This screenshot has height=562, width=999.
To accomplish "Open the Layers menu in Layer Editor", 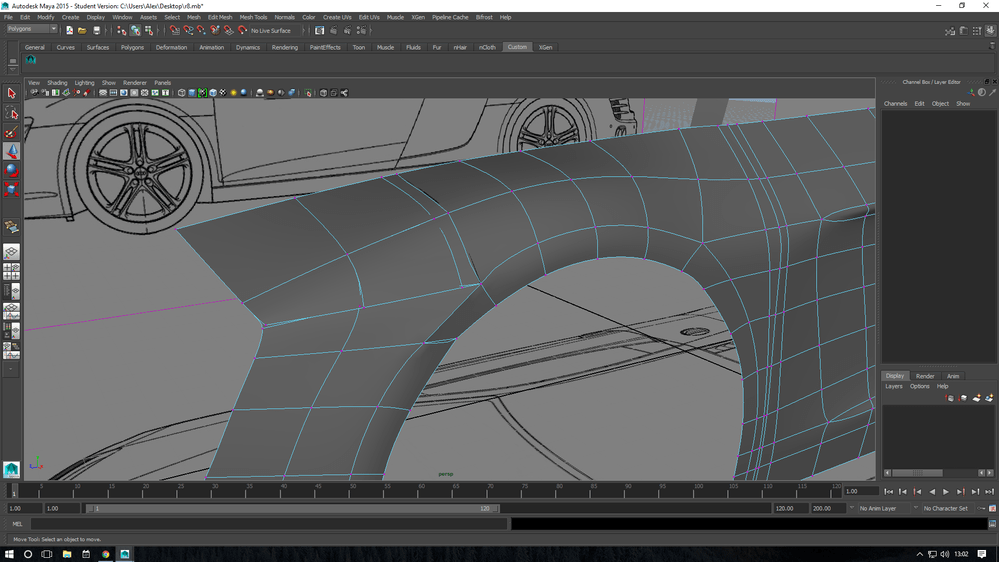I will pyautogui.click(x=893, y=386).
